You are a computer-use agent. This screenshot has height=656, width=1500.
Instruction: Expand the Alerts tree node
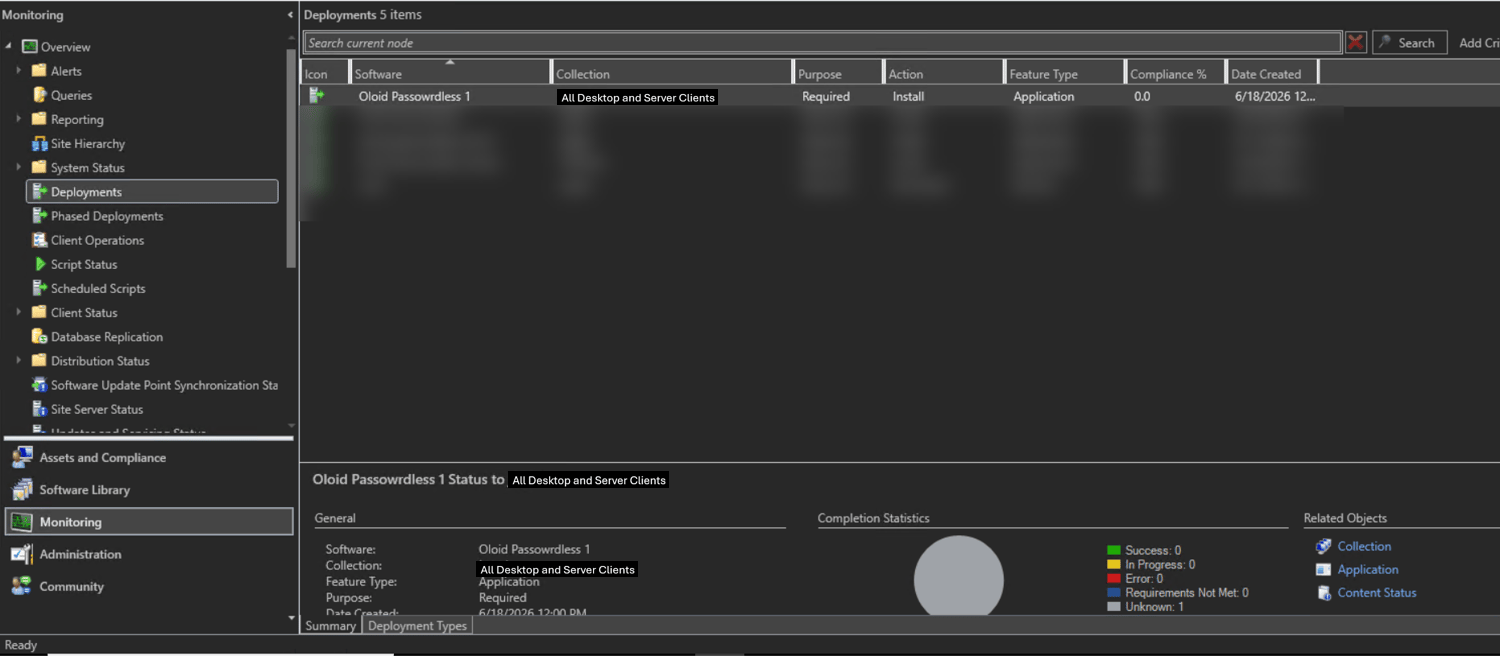[x=18, y=71]
